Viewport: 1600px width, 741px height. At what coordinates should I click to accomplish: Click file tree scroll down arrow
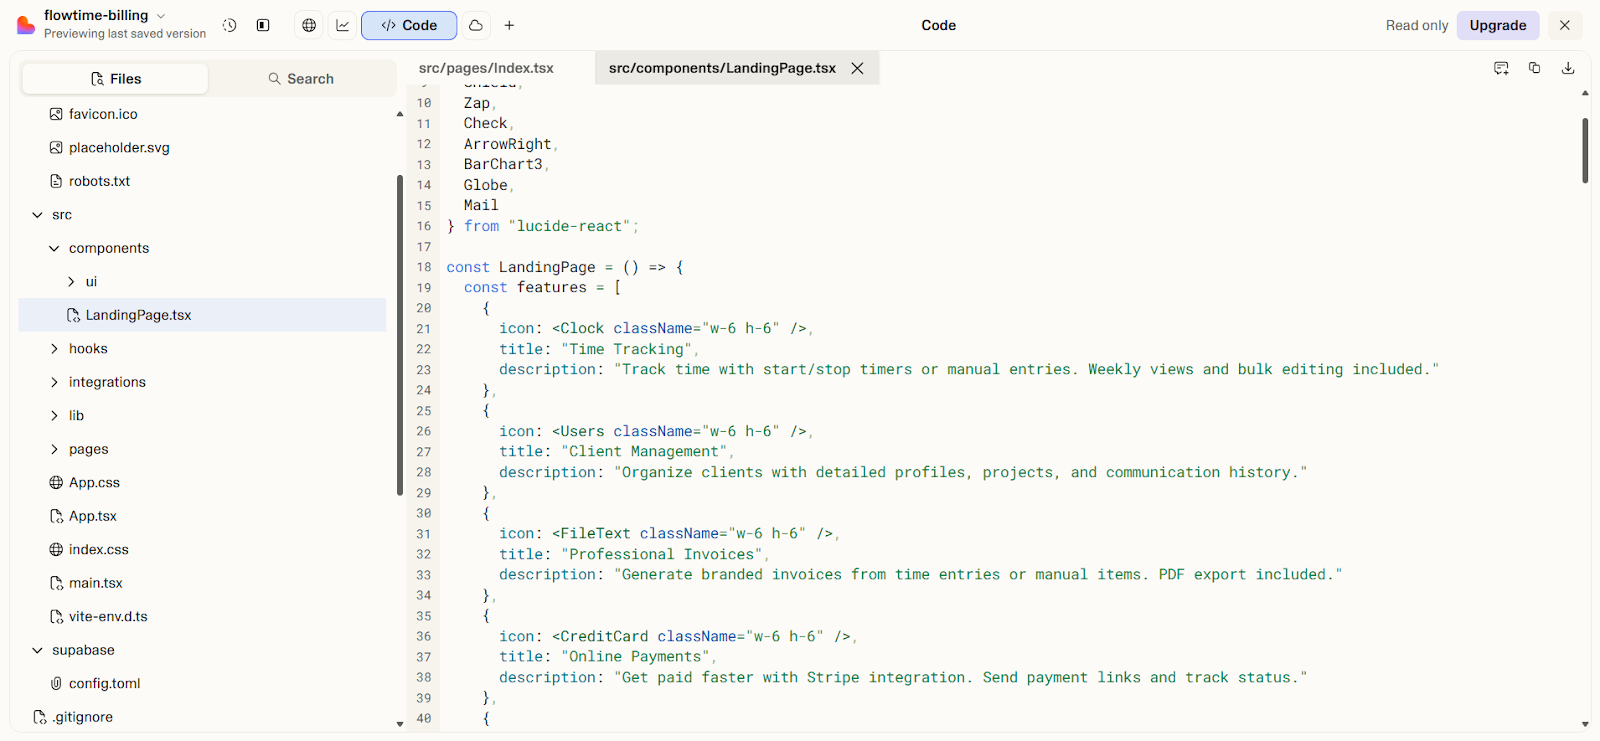pos(400,724)
